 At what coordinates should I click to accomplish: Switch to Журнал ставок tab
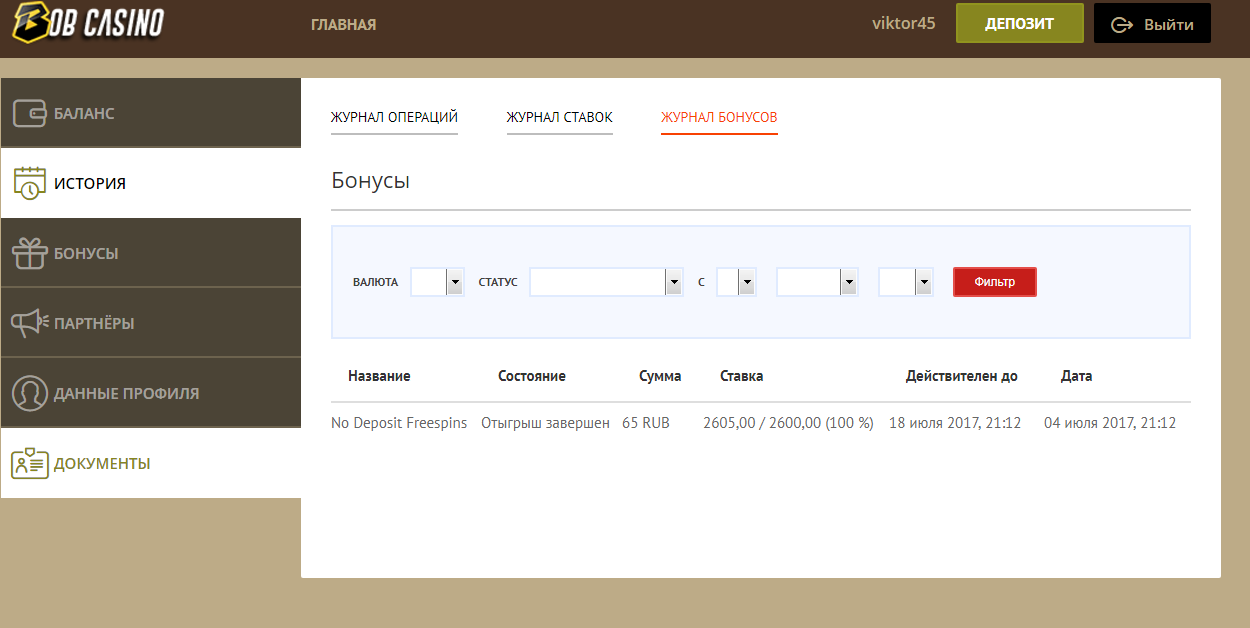tap(559, 118)
